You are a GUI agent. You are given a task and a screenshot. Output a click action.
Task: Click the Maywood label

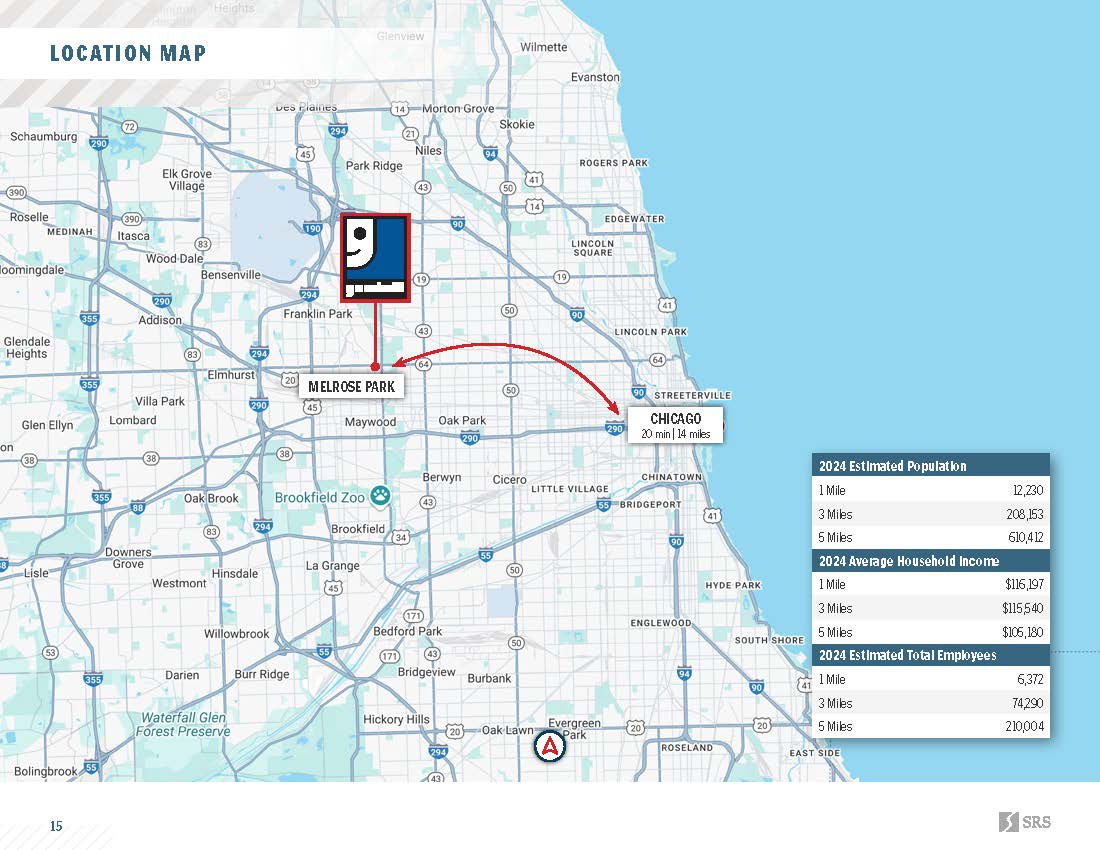370,421
